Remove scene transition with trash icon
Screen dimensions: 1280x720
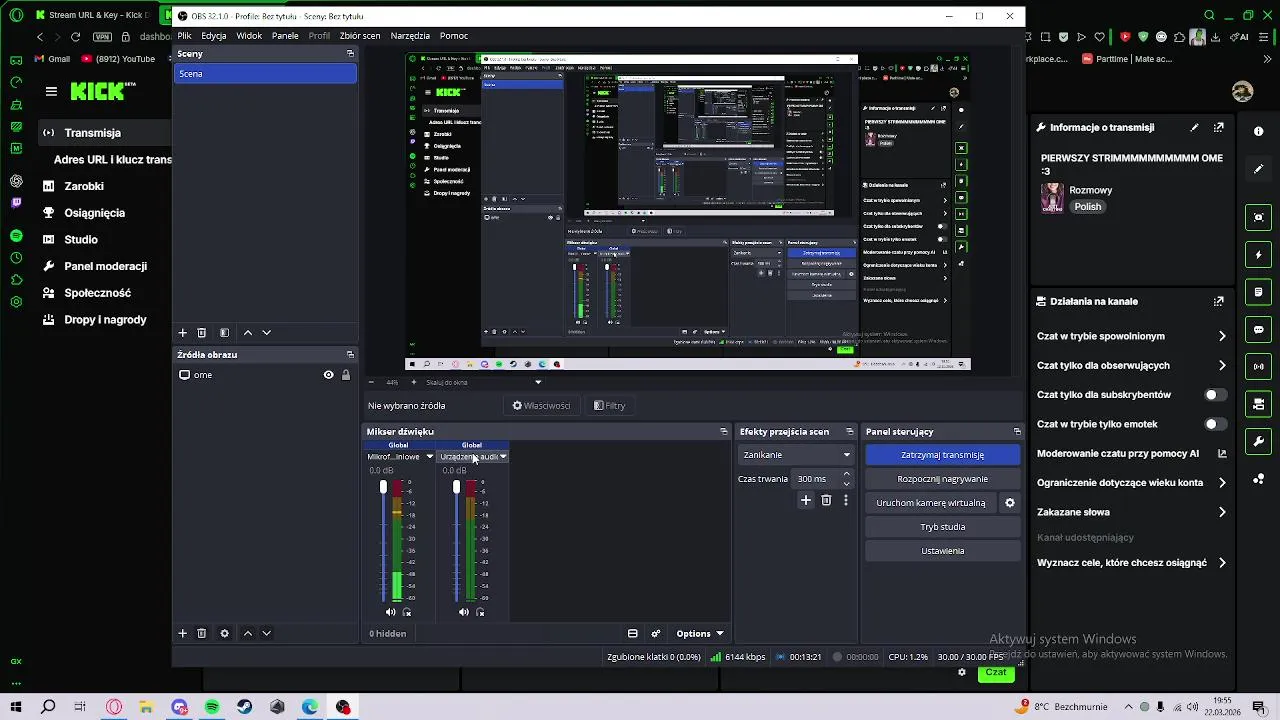[826, 500]
